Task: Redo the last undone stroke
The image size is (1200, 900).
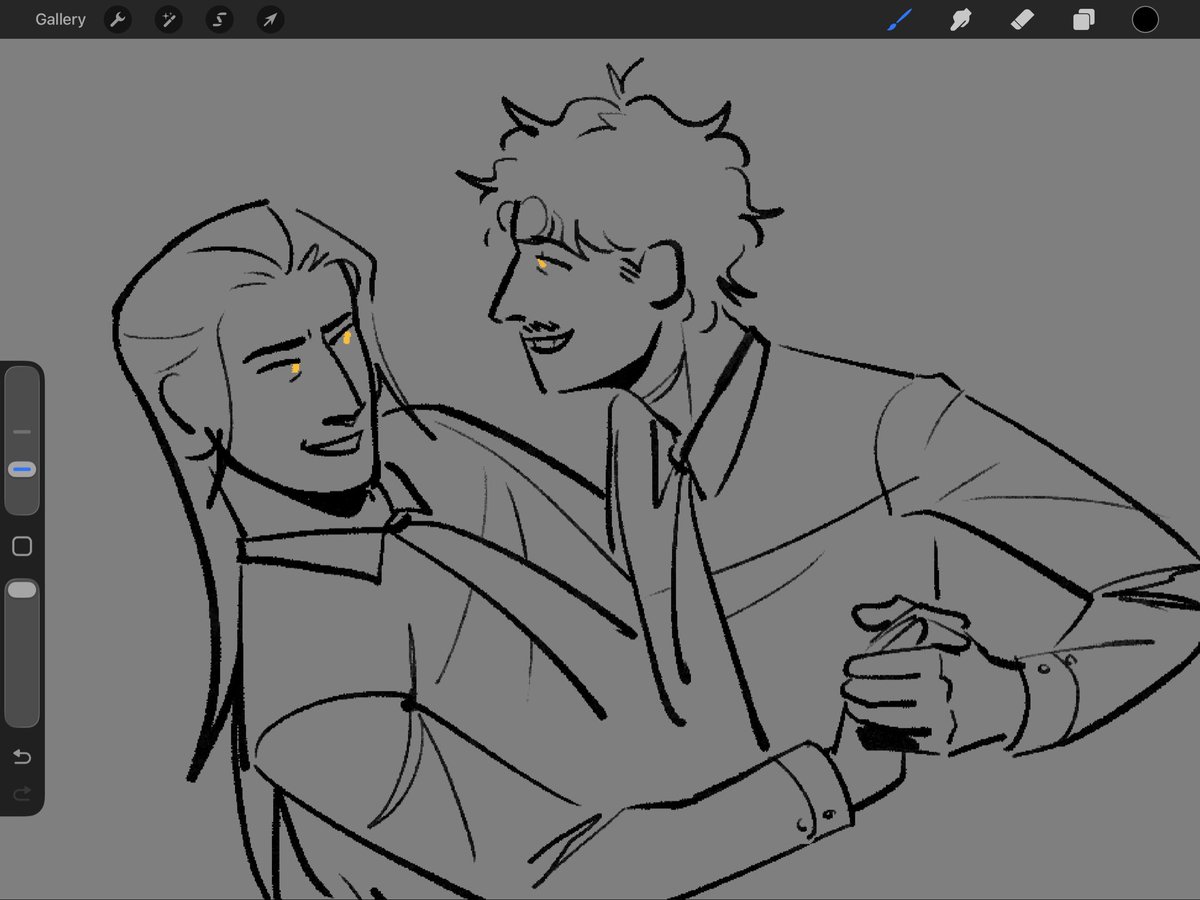Action: click(x=22, y=794)
